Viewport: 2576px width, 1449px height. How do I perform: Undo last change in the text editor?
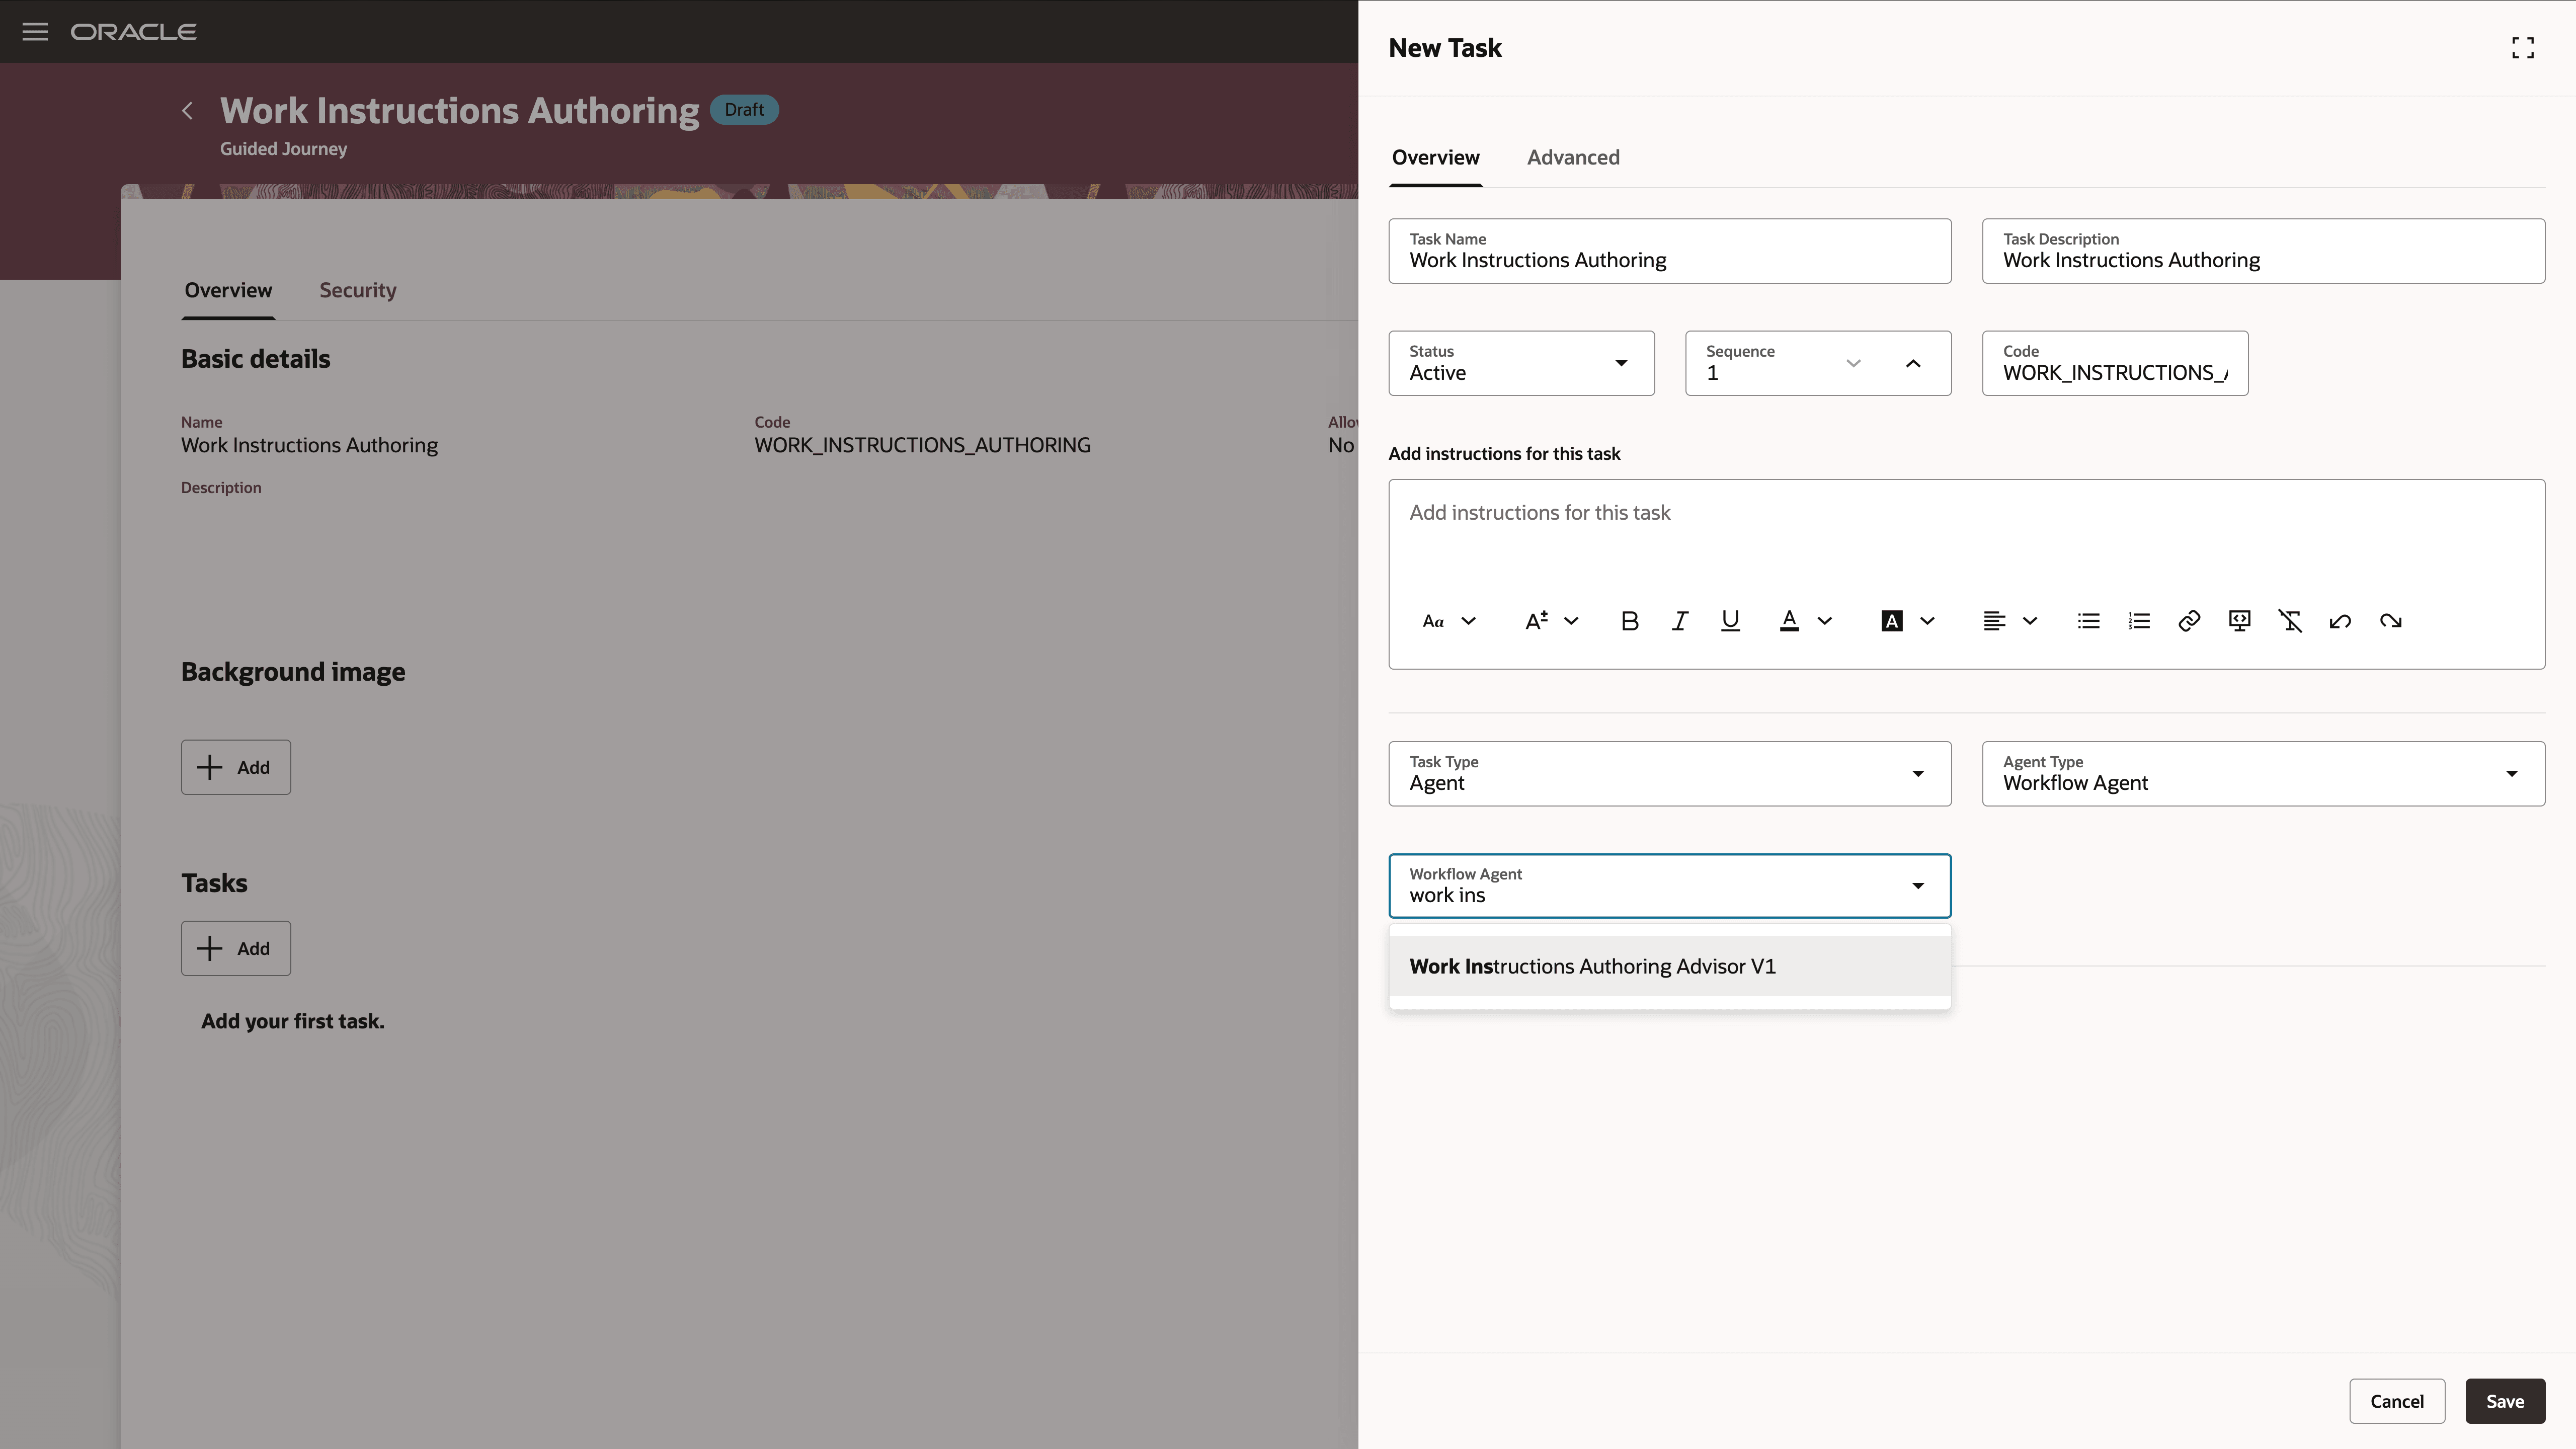pos(2340,620)
